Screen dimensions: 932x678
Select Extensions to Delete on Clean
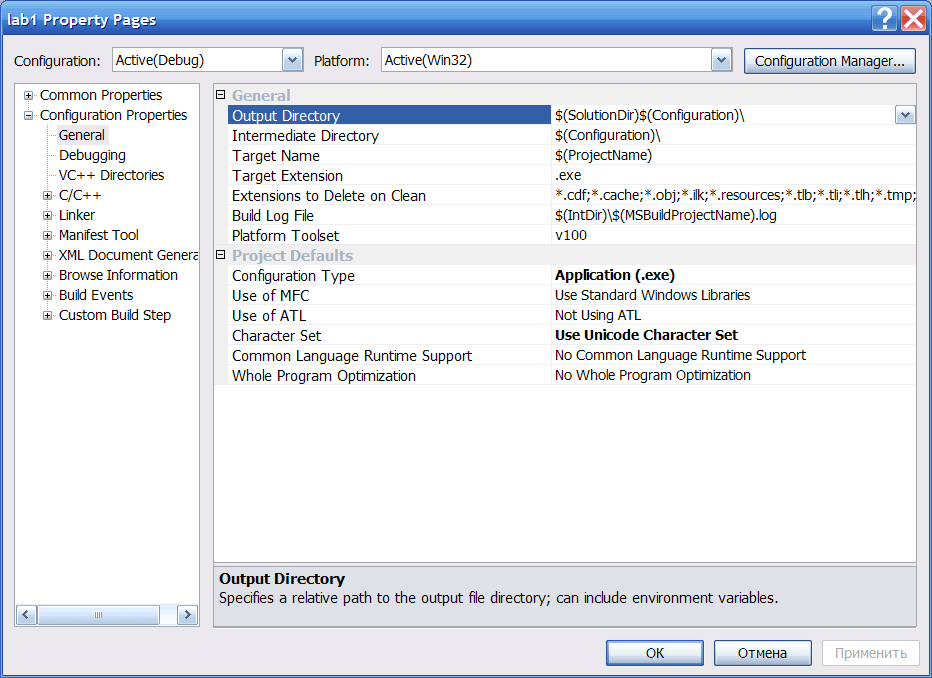[x=389, y=195]
